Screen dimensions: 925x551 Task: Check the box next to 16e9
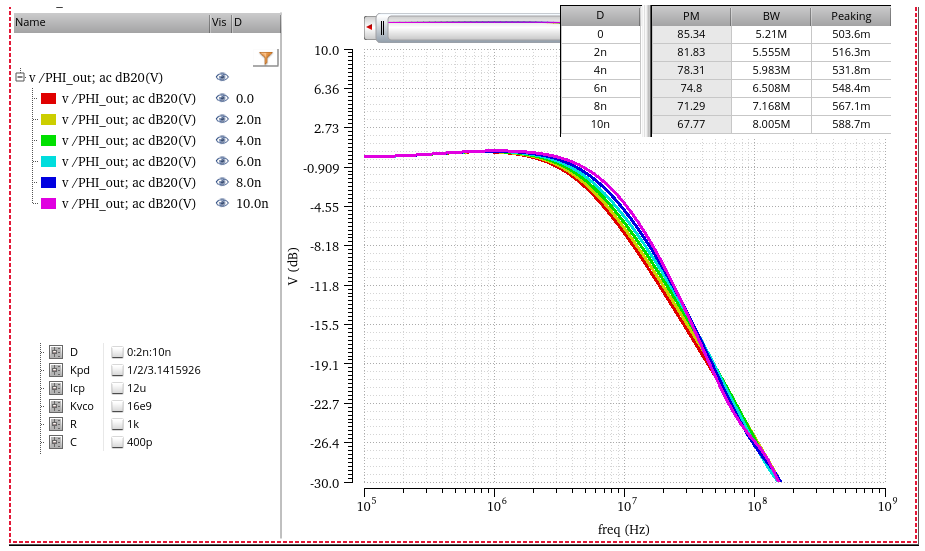pos(117,406)
